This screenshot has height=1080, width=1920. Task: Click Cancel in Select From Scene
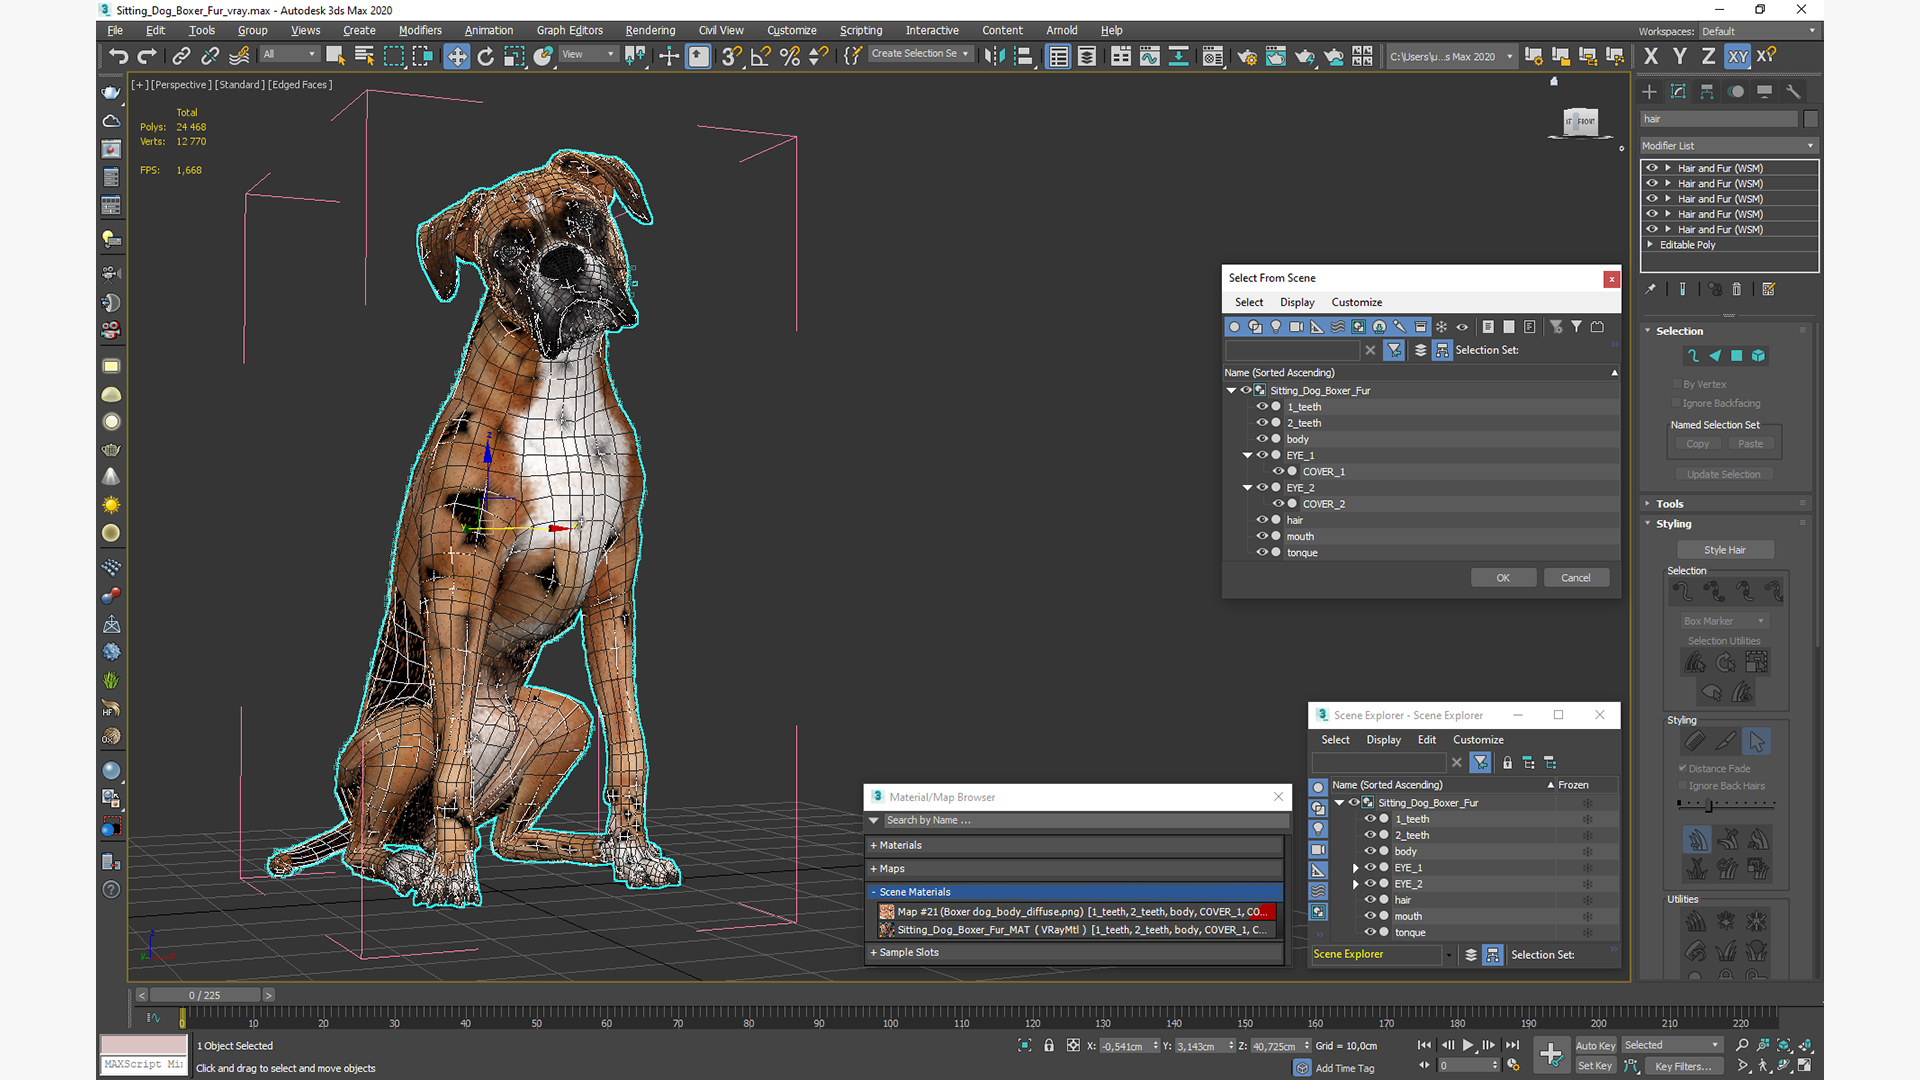point(1576,578)
